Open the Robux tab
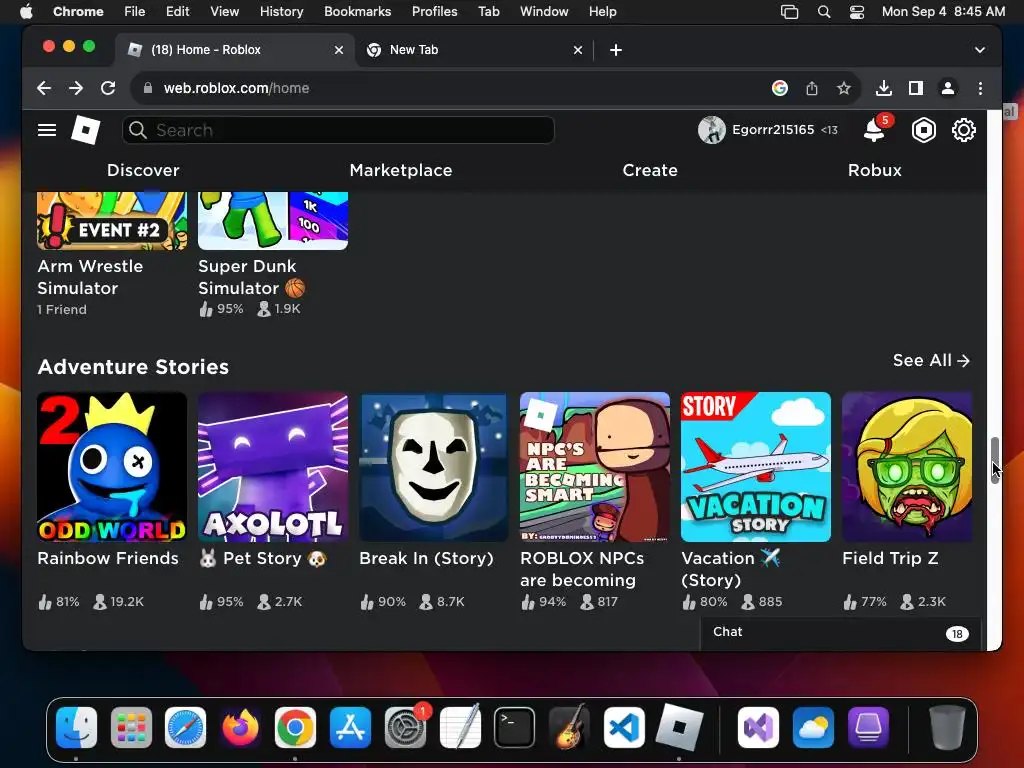Viewport: 1024px width, 768px height. tap(874, 170)
